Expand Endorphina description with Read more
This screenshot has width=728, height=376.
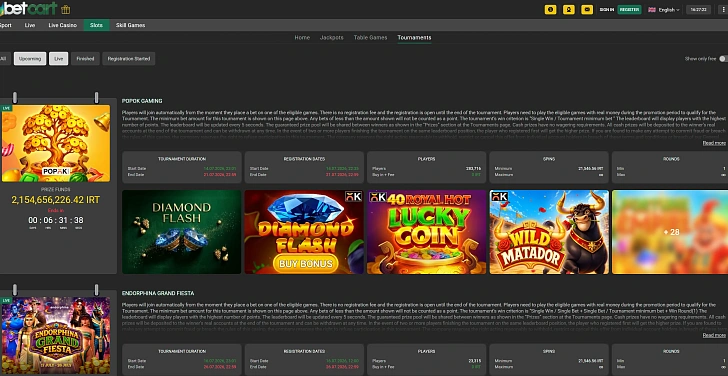point(714,335)
